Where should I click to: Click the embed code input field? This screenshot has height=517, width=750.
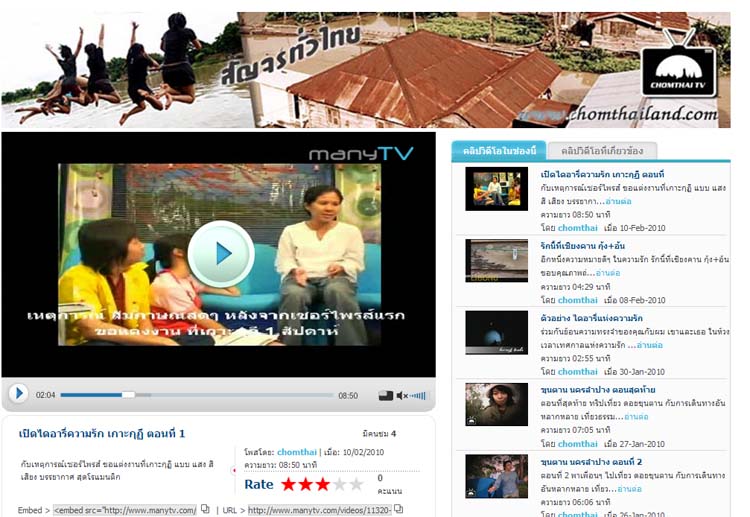coord(125,510)
